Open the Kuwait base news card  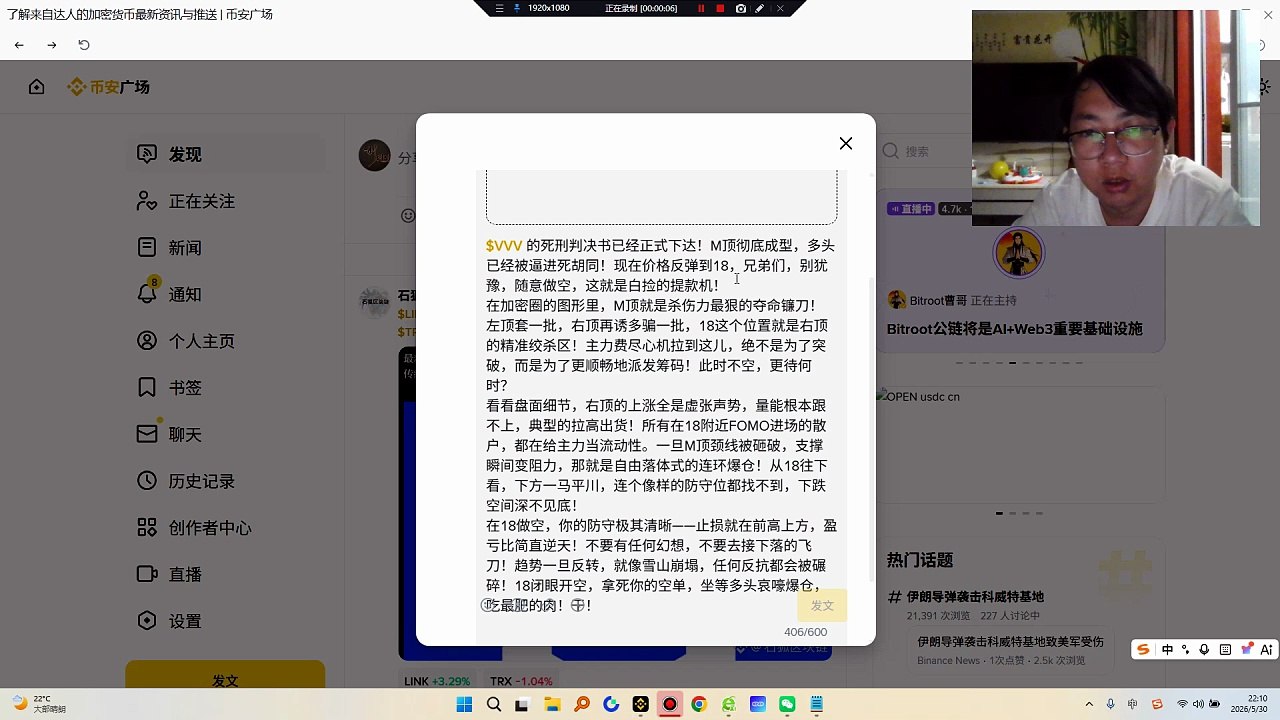tap(1010, 650)
